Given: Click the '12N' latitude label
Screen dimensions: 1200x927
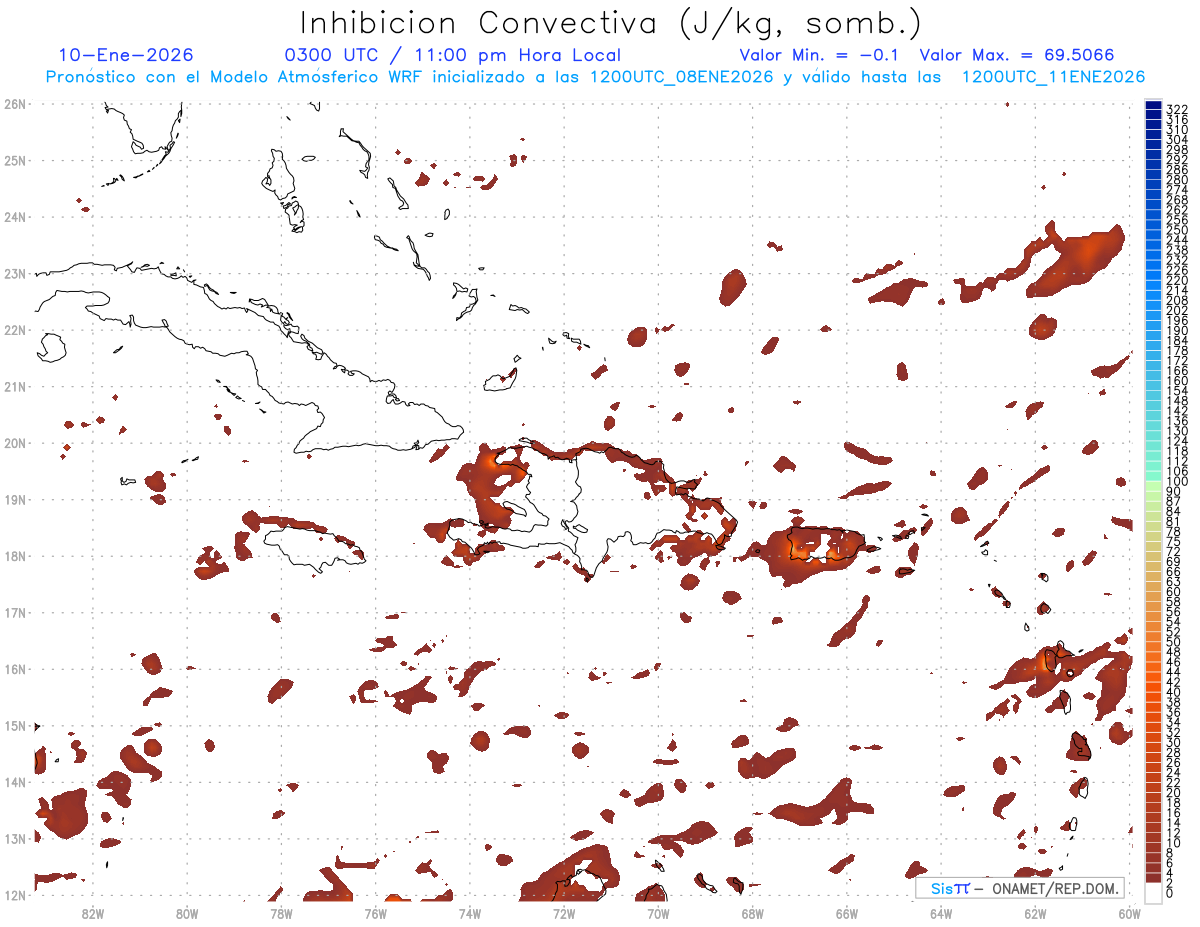Looking at the screenshot, I should pyautogui.click(x=14, y=895).
